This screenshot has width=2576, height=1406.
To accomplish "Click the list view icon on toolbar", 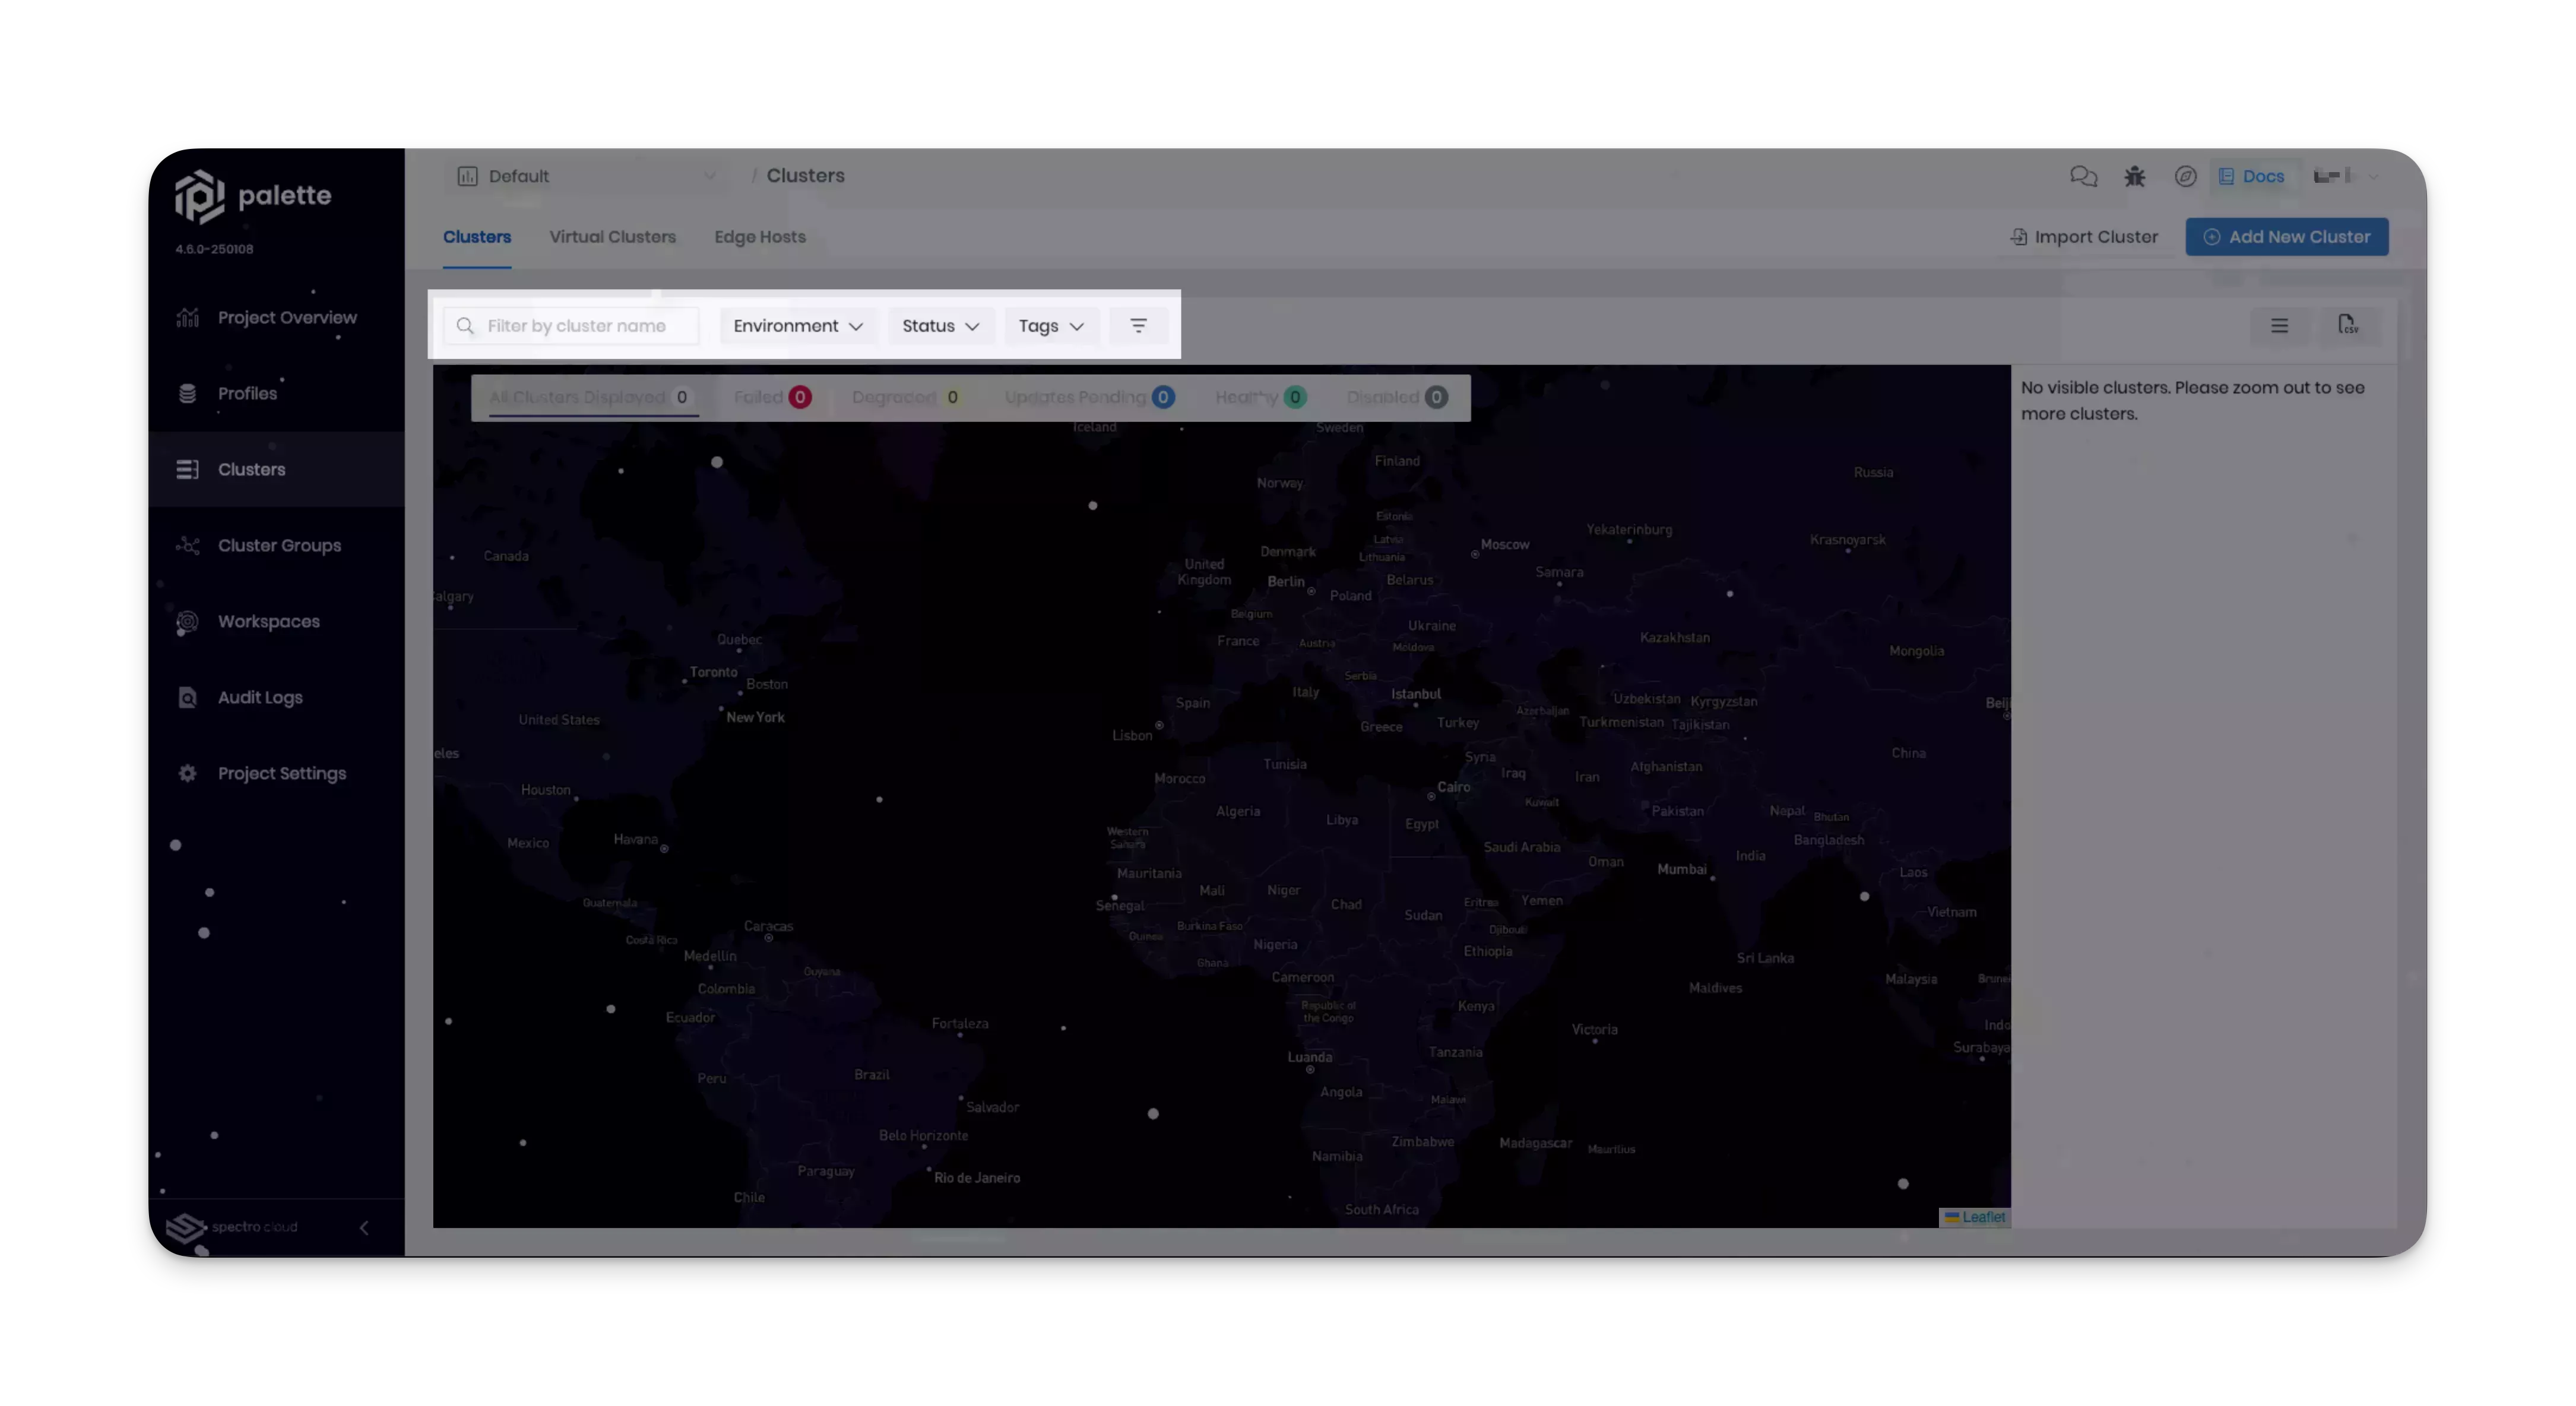I will (2280, 325).
